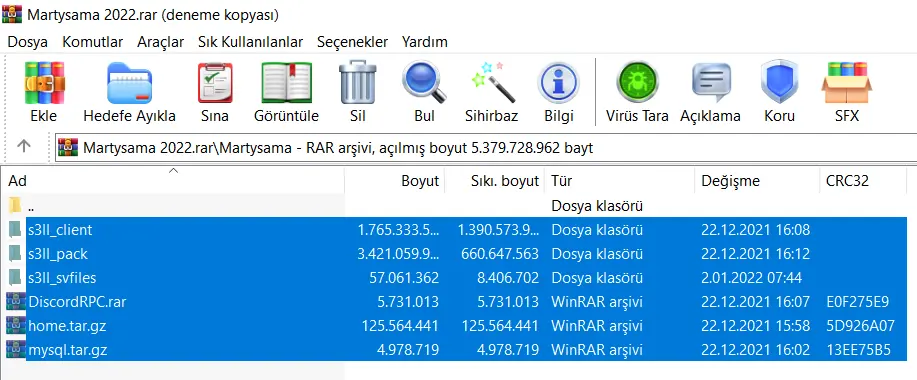Open the Görüntüle view tool
The height and width of the screenshot is (380, 917).
click(x=286, y=84)
